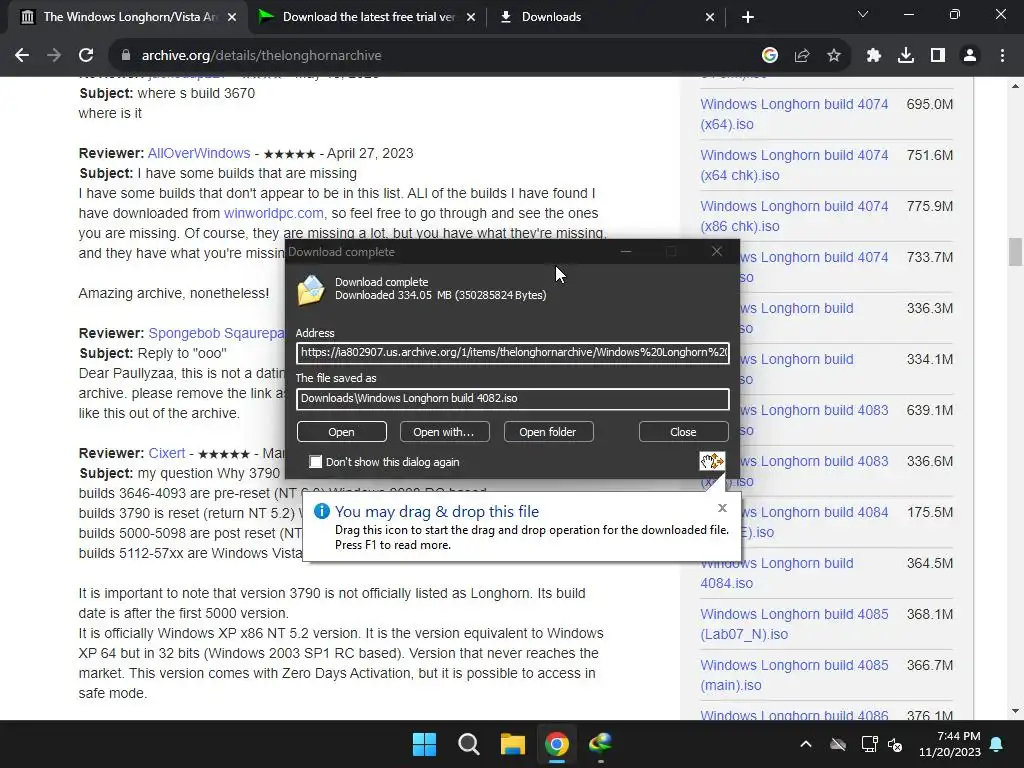Bookmark this page with the star icon
Image resolution: width=1024 pixels, height=768 pixels.
click(x=834, y=56)
